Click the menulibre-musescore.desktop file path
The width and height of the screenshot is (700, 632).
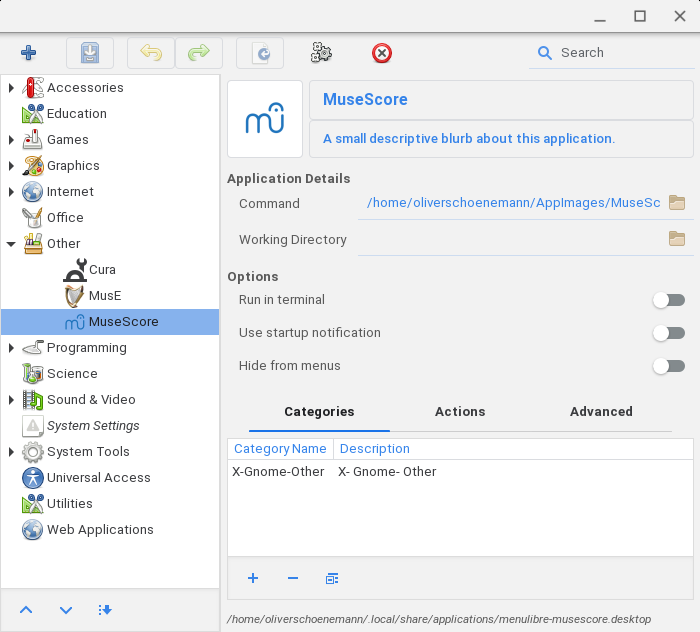pos(438,620)
